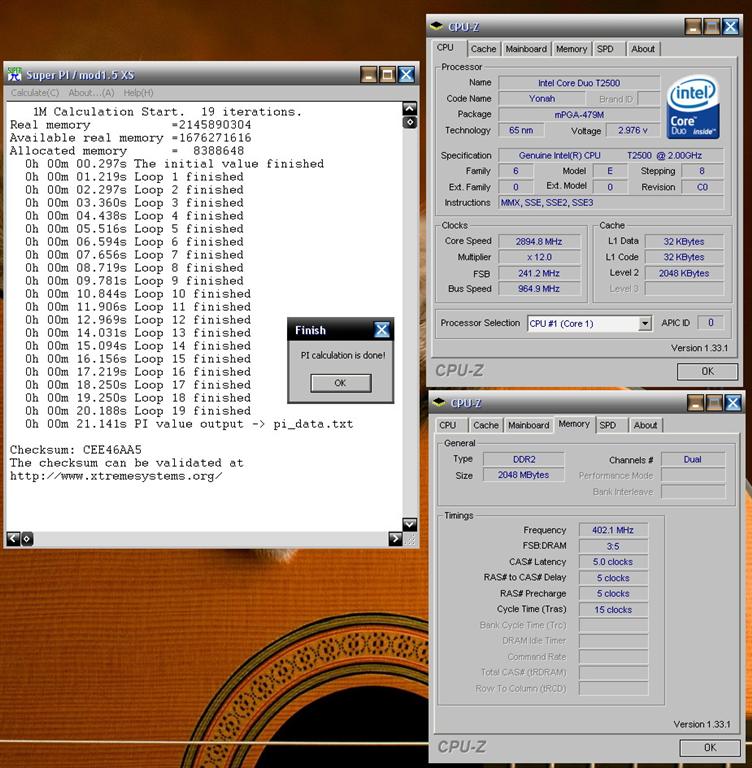Click Super PI vertical scrollbar up arrow

point(410,108)
